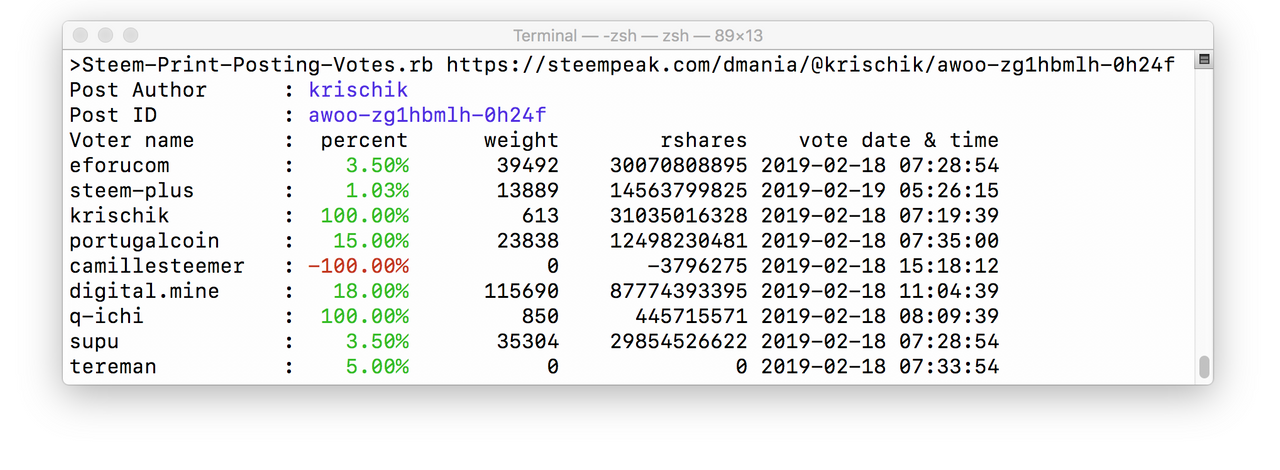Click the 'Post ID' label
Screen dimensions: 1280x470
(113, 115)
